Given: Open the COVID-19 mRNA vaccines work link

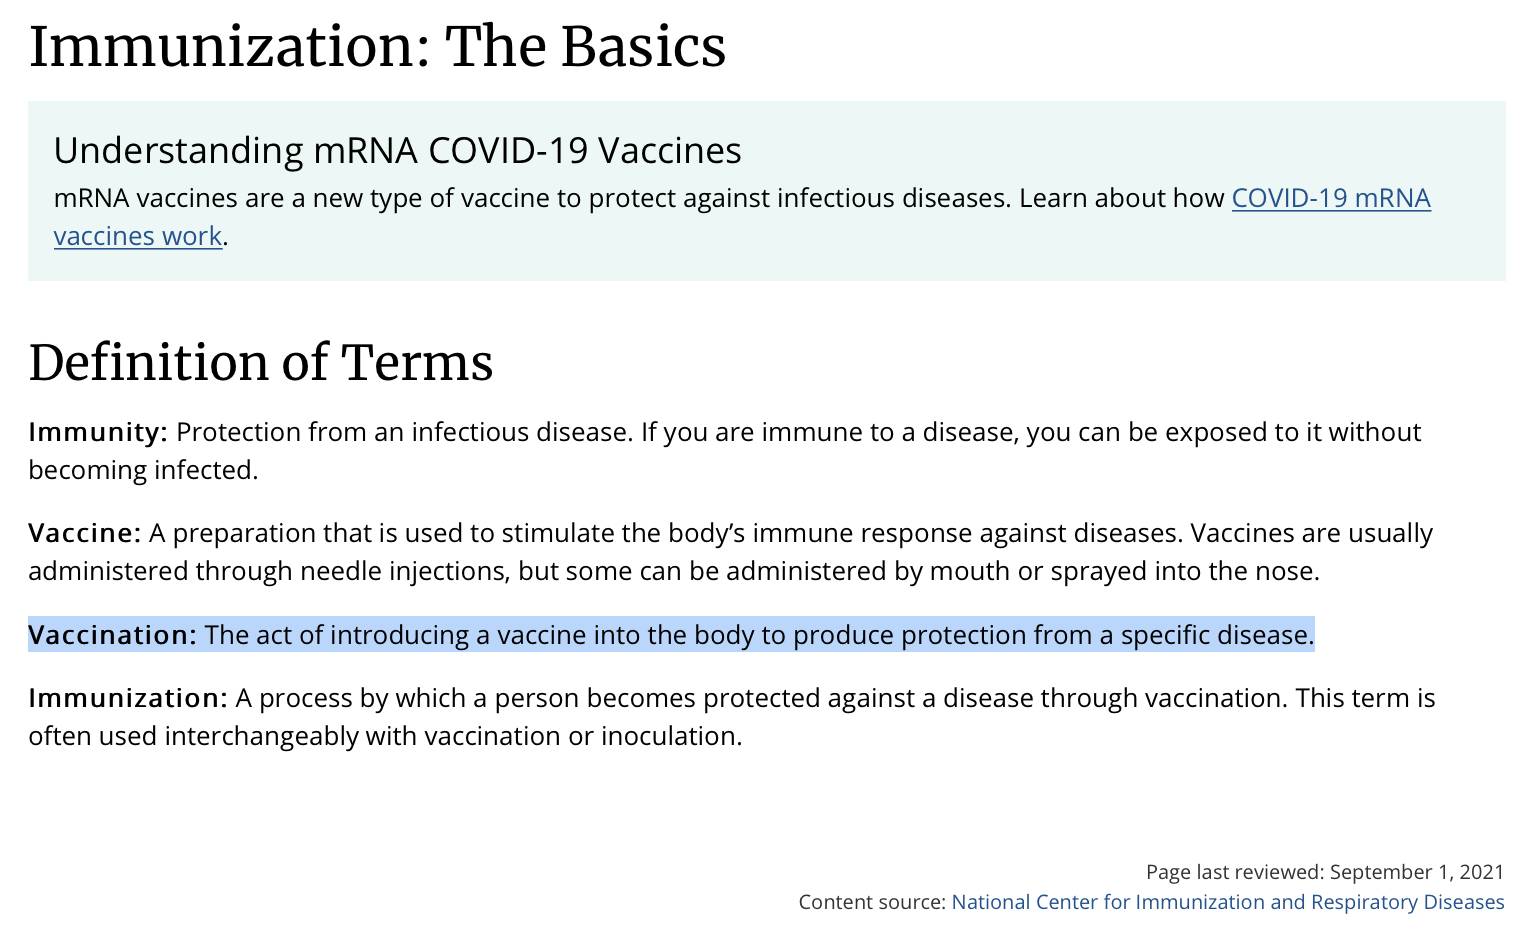Looking at the screenshot, I should pos(1330,198).
